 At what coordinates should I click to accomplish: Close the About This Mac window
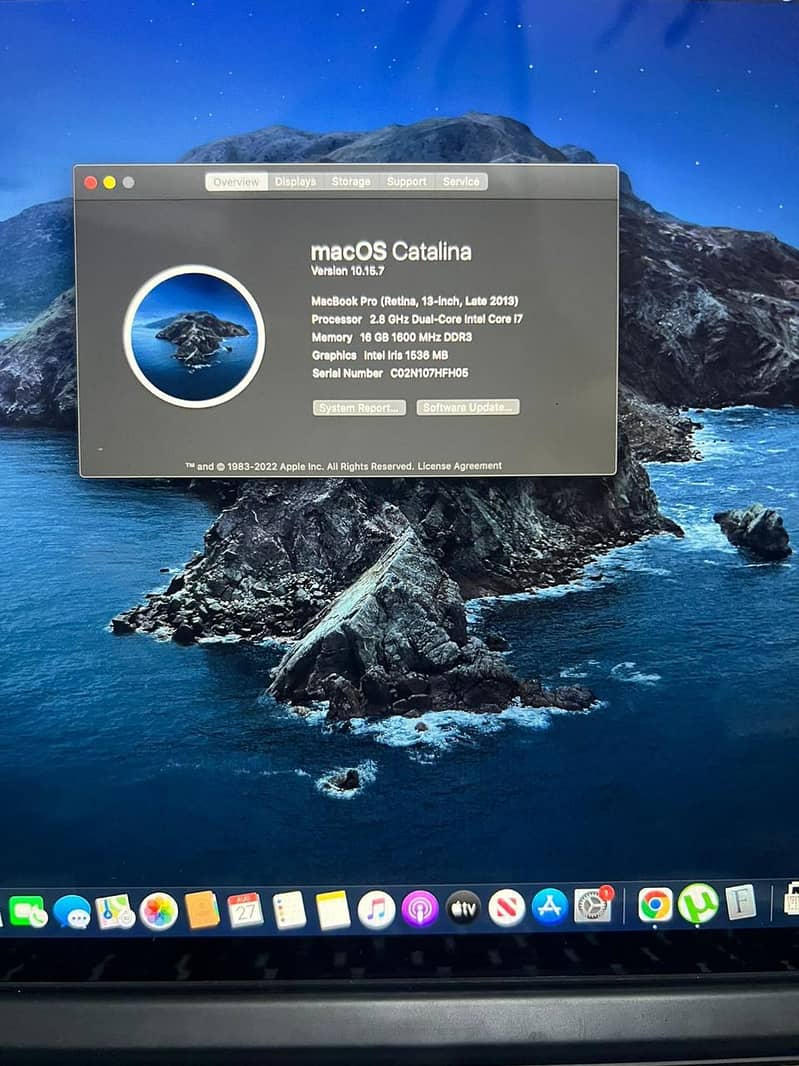tap(90, 182)
